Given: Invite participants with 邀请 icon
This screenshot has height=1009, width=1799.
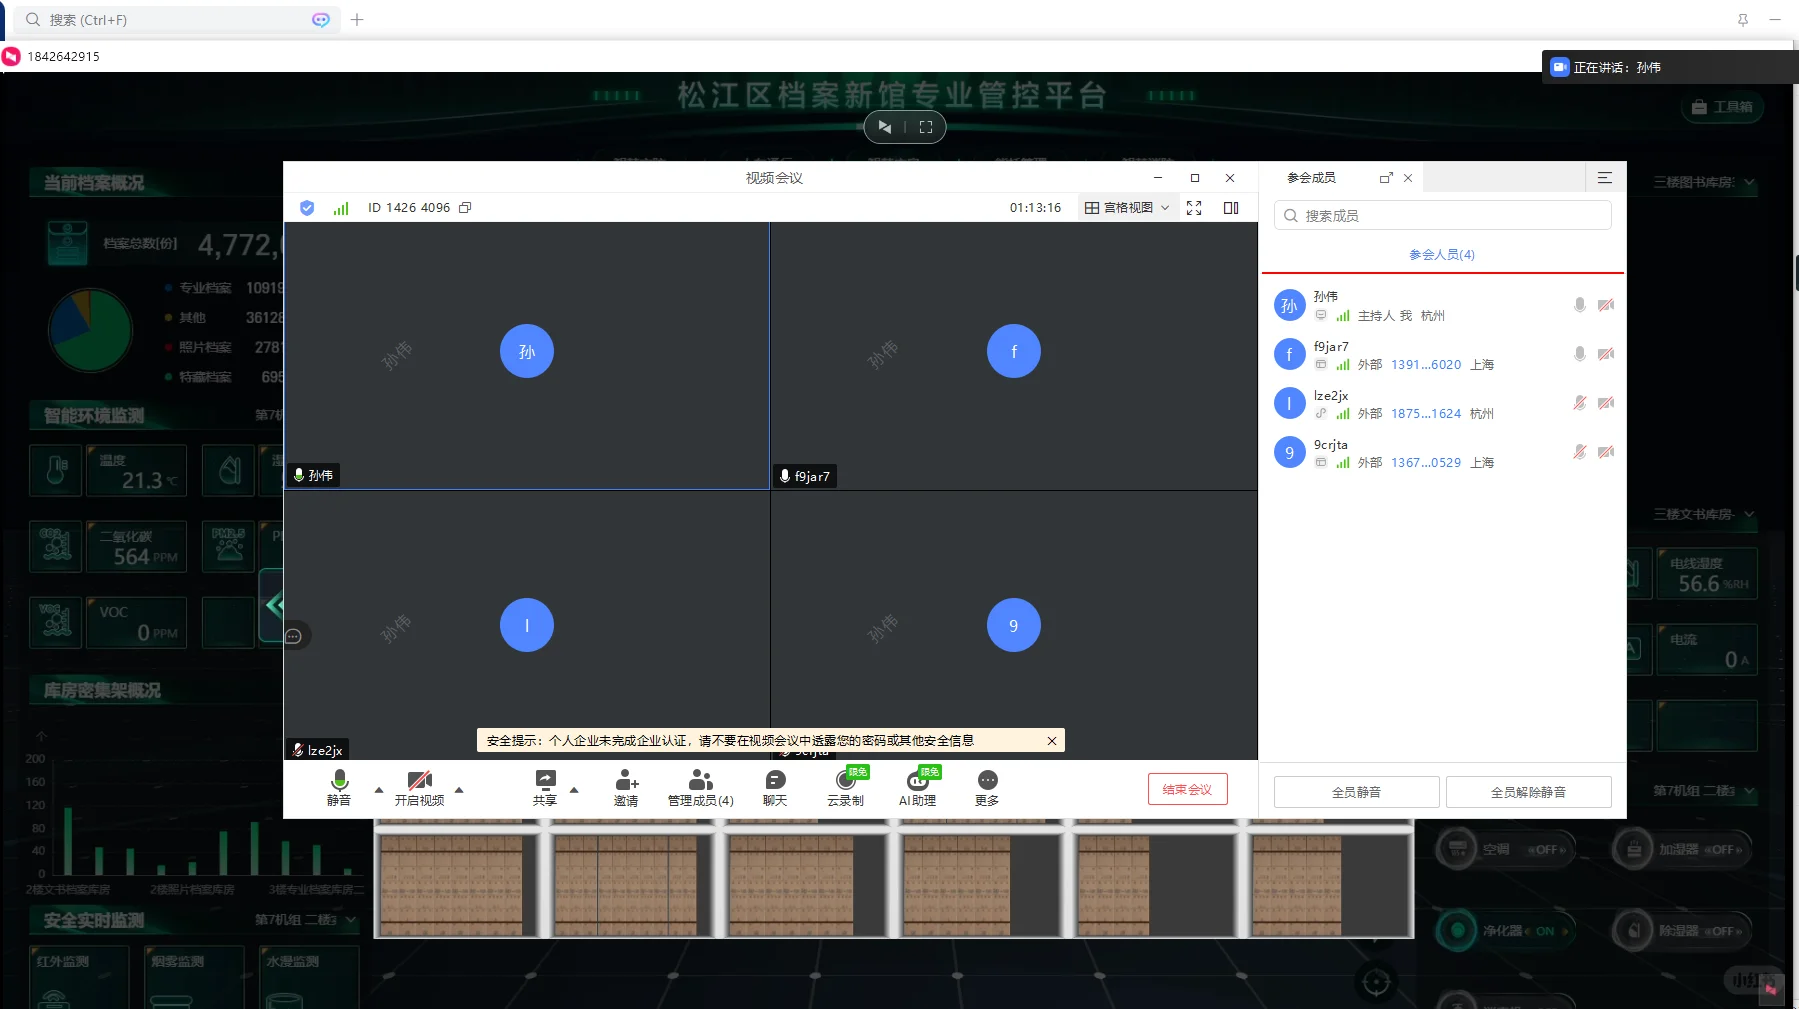Looking at the screenshot, I should point(626,788).
